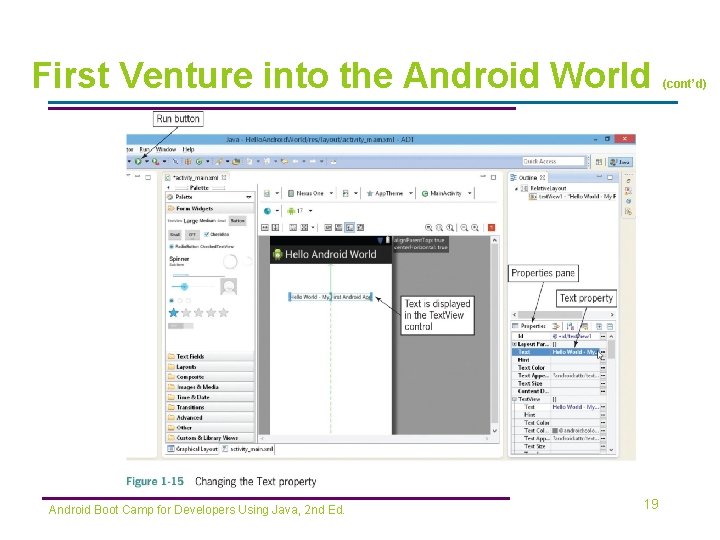Viewport: 720px width, 540px height.
Task: Click the Content Description property row
Action: tap(558, 391)
